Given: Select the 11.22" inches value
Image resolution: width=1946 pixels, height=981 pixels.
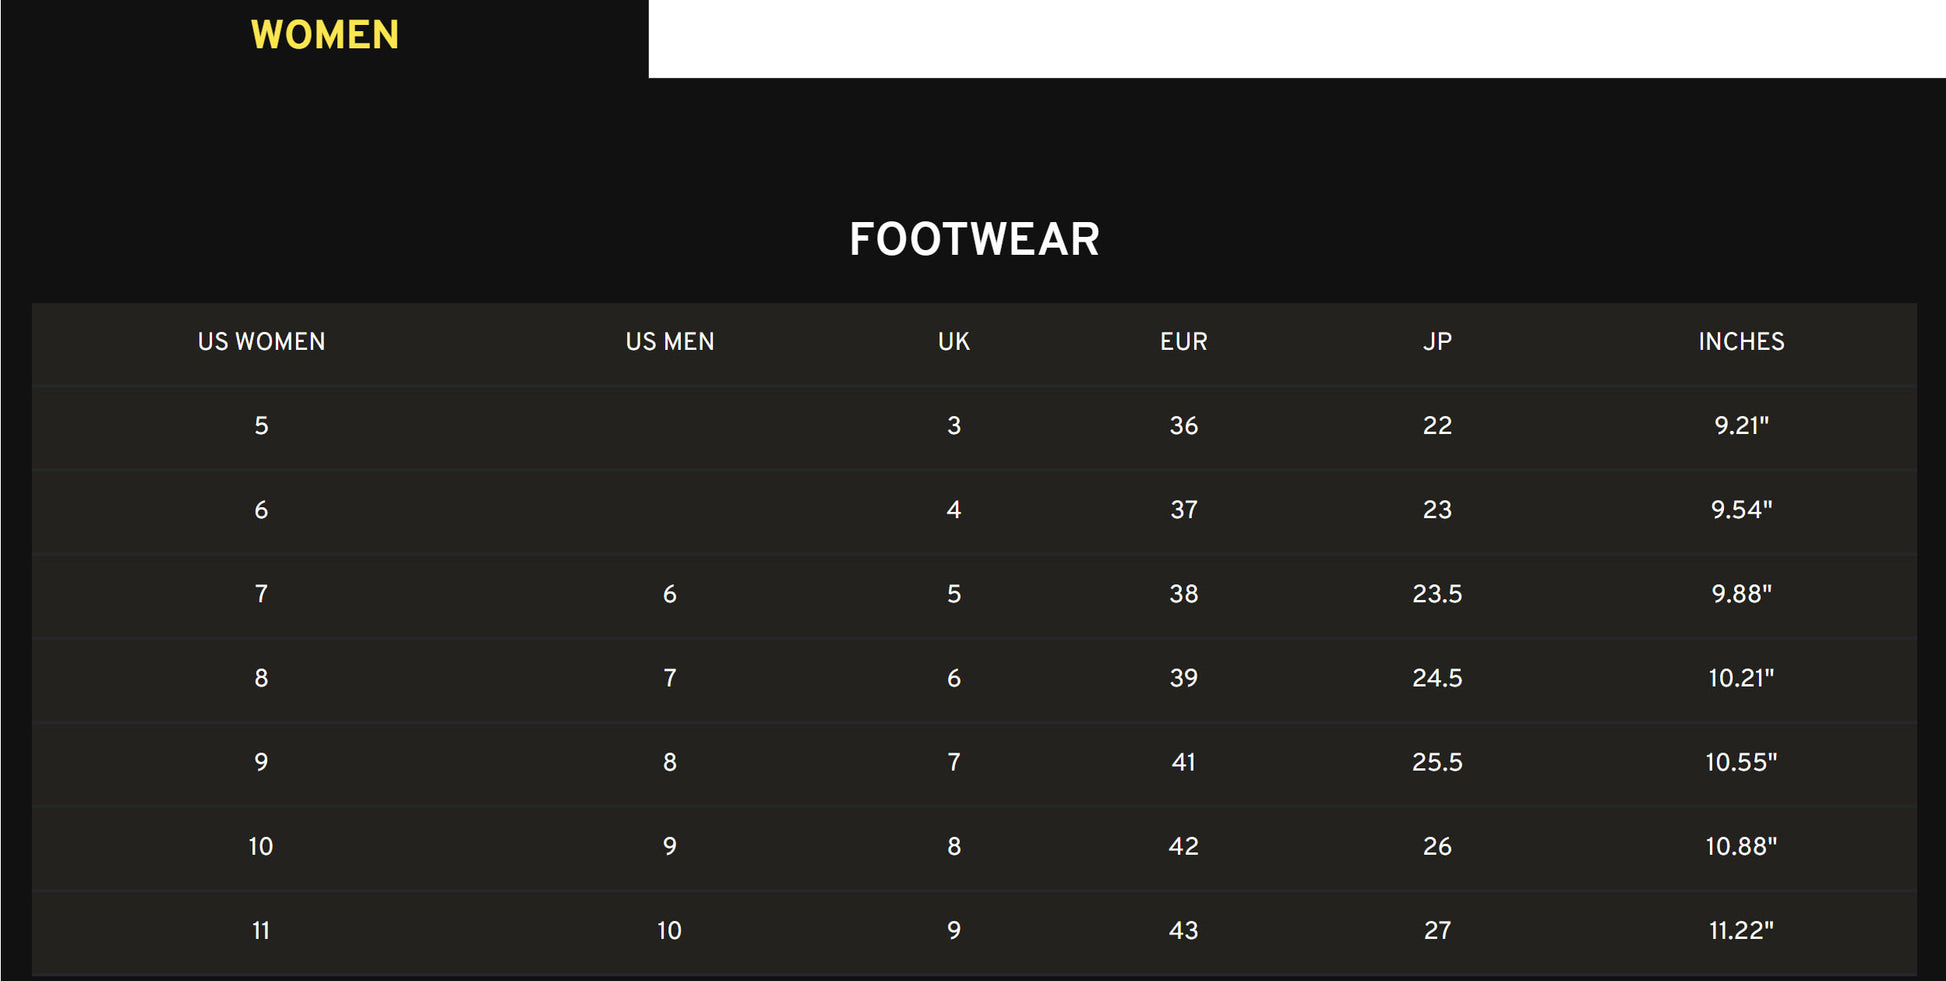Looking at the screenshot, I should (1741, 931).
